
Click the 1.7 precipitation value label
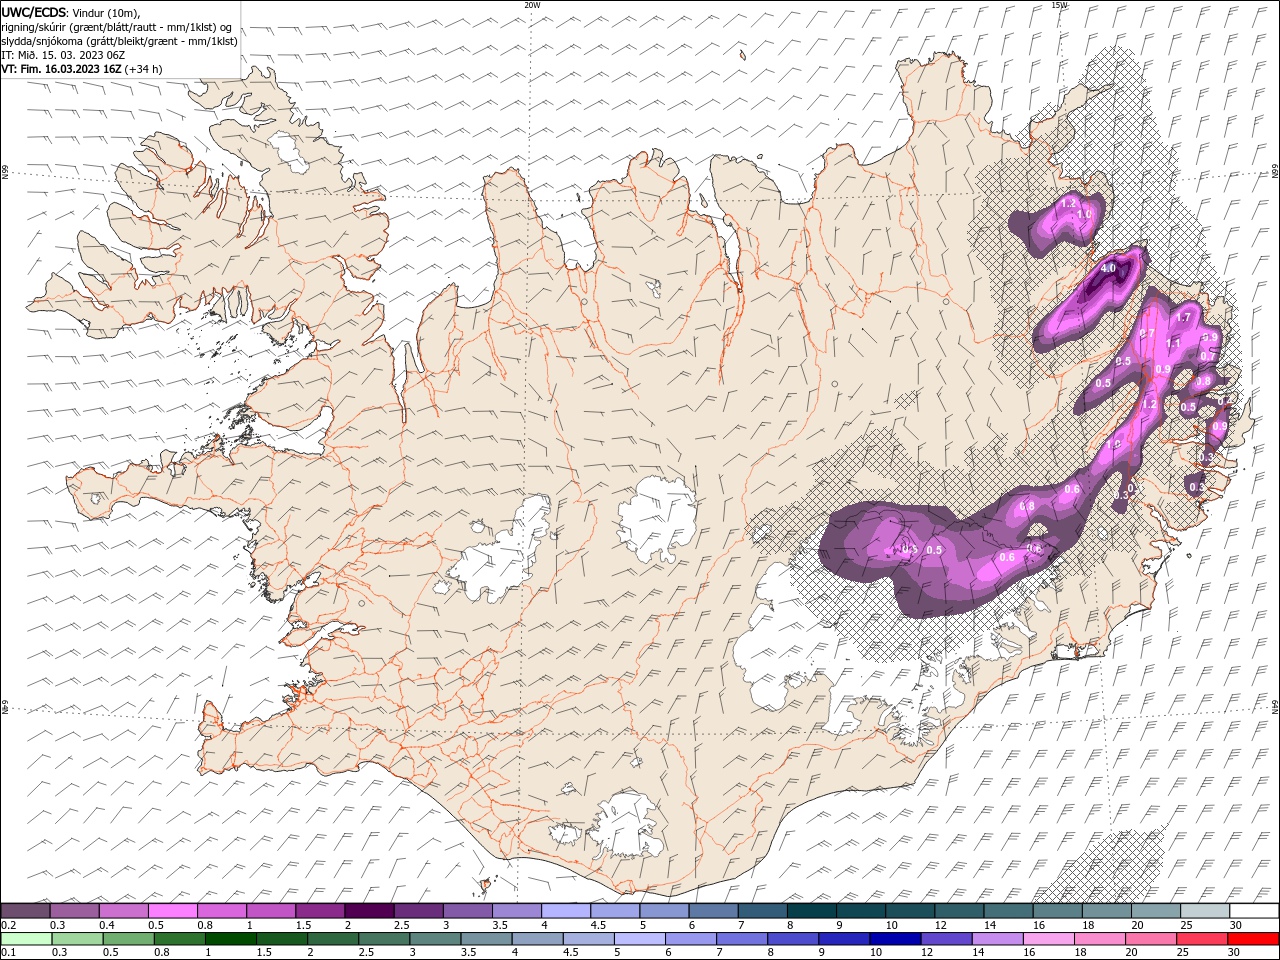tap(1184, 317)
